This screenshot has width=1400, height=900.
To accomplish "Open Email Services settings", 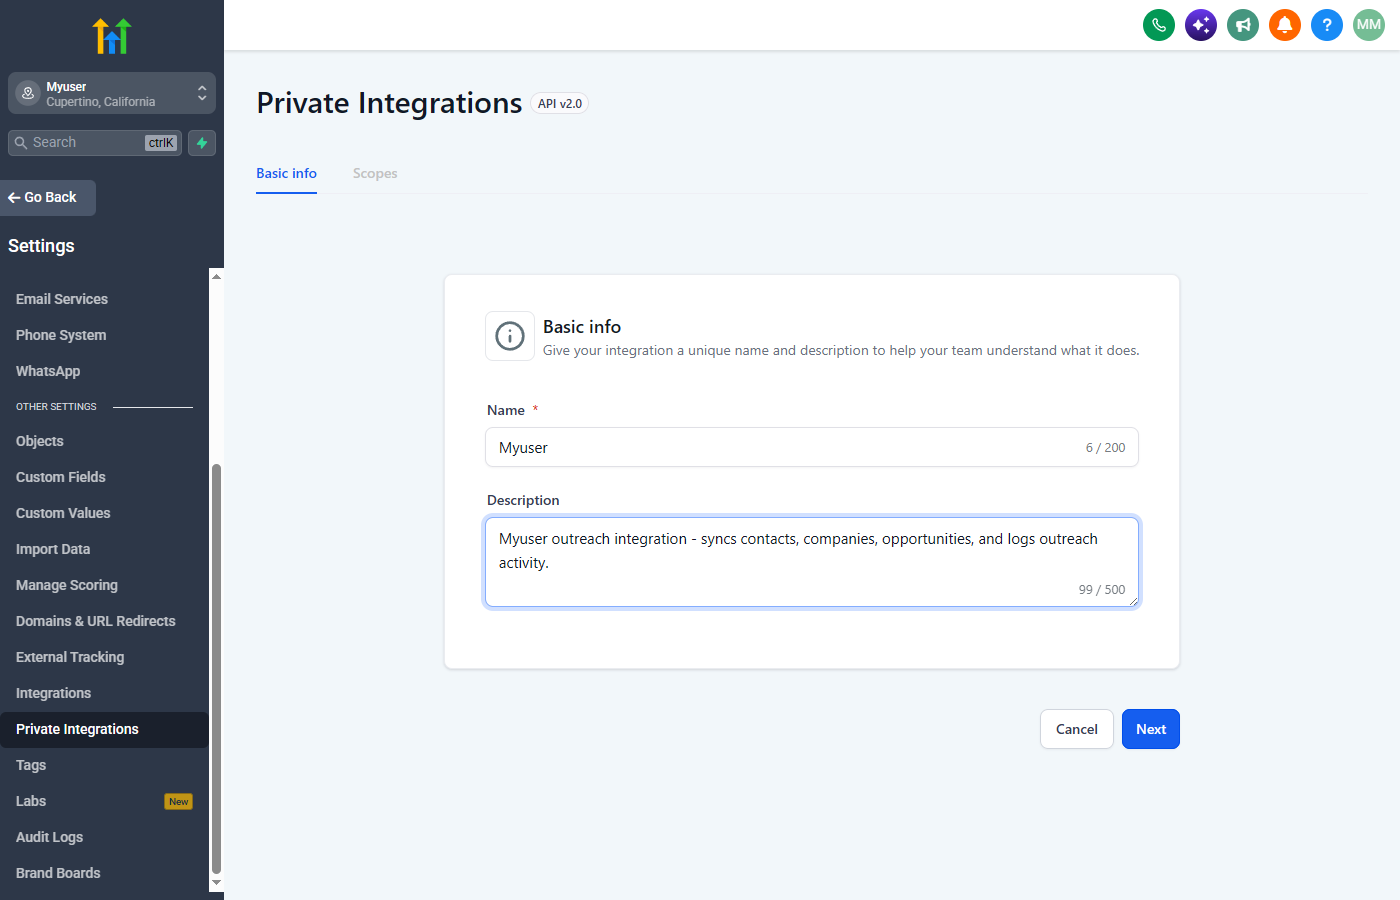I will tap(62, 299).
